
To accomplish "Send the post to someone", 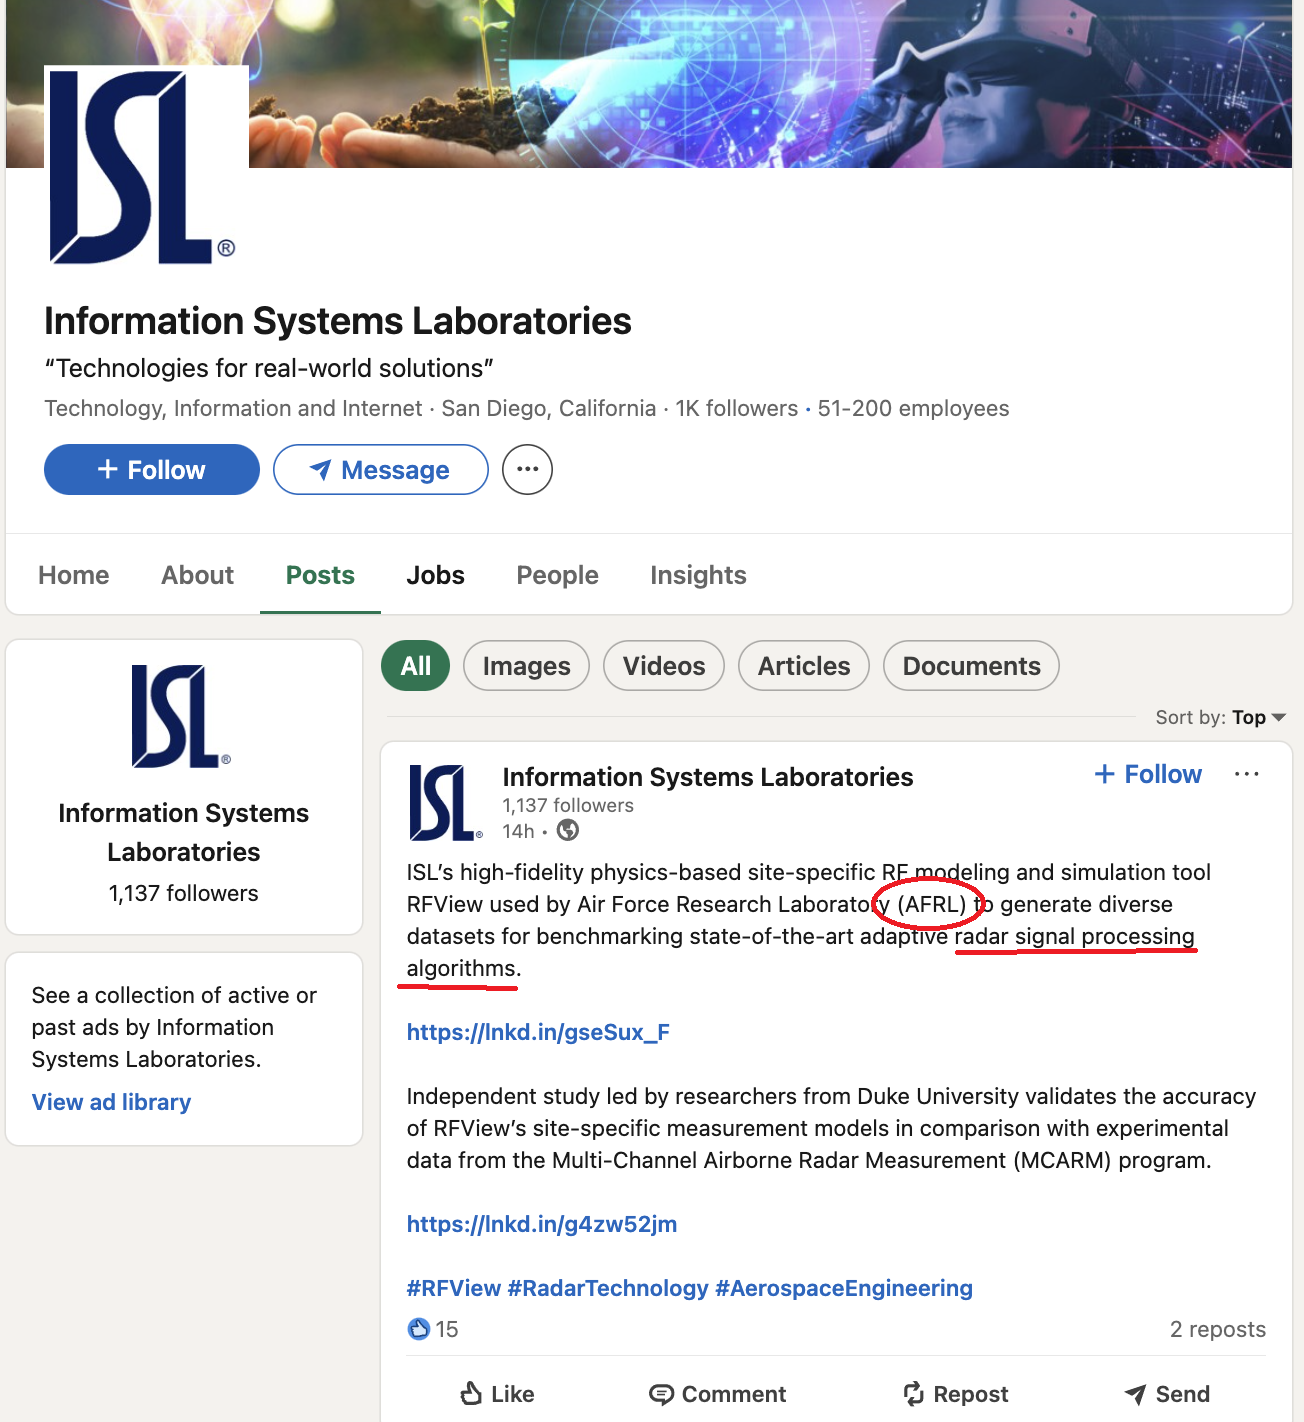I will point(1167,1394).
